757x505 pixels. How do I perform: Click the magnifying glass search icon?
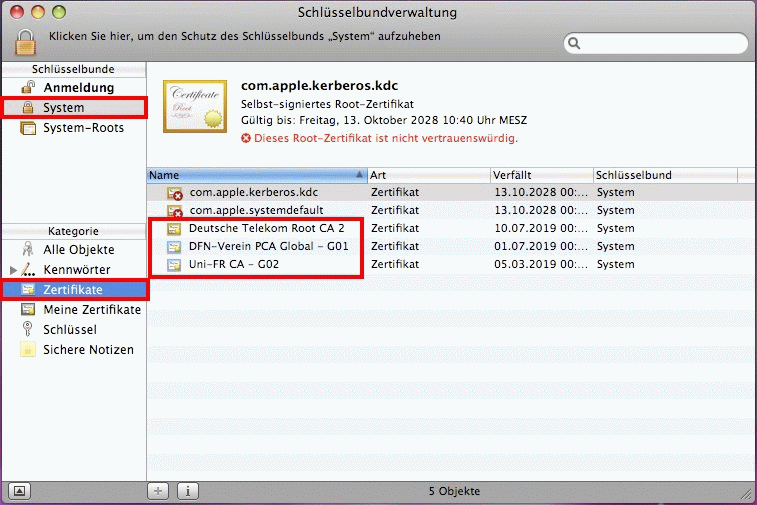574,43
